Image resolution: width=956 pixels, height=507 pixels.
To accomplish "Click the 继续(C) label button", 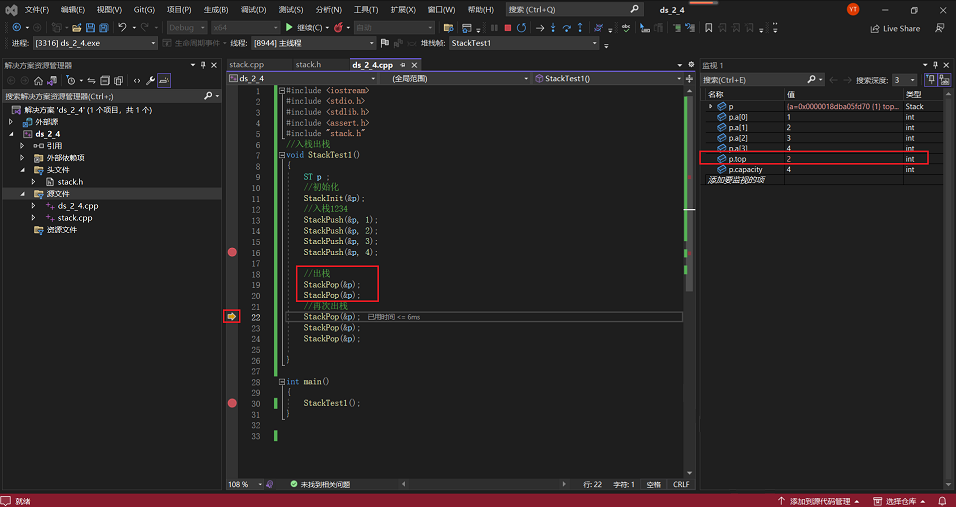I will point(310,28).
